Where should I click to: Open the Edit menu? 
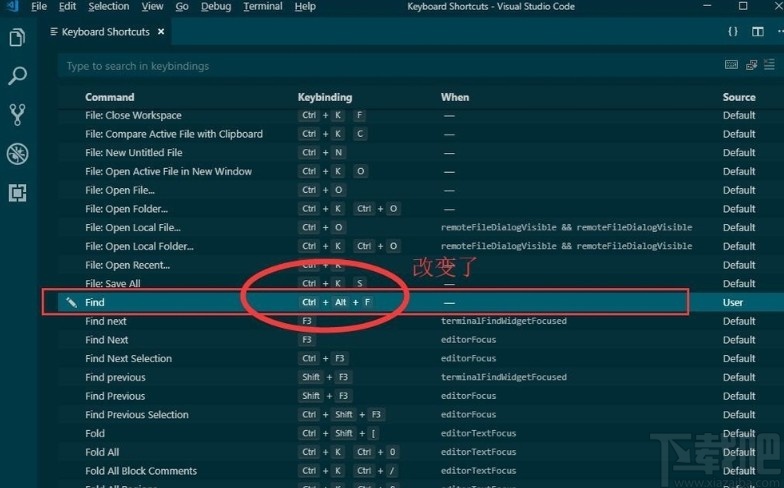pyautogui.click(x=67, y=6)
